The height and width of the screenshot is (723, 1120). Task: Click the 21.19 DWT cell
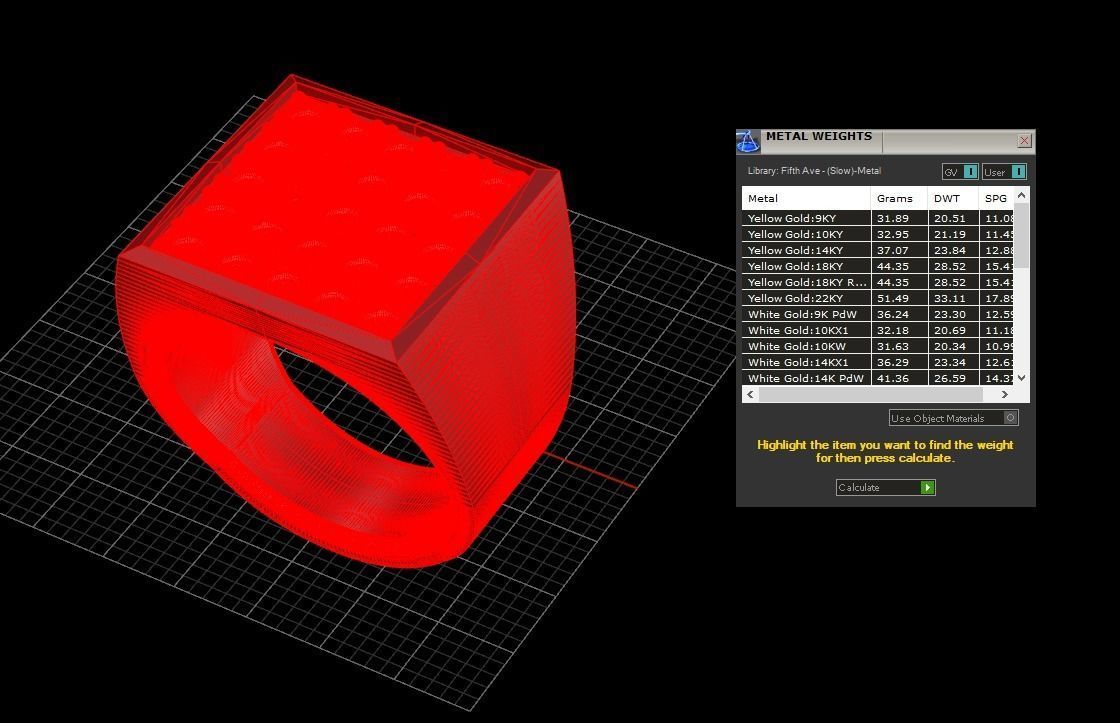(x=954, y=234)
